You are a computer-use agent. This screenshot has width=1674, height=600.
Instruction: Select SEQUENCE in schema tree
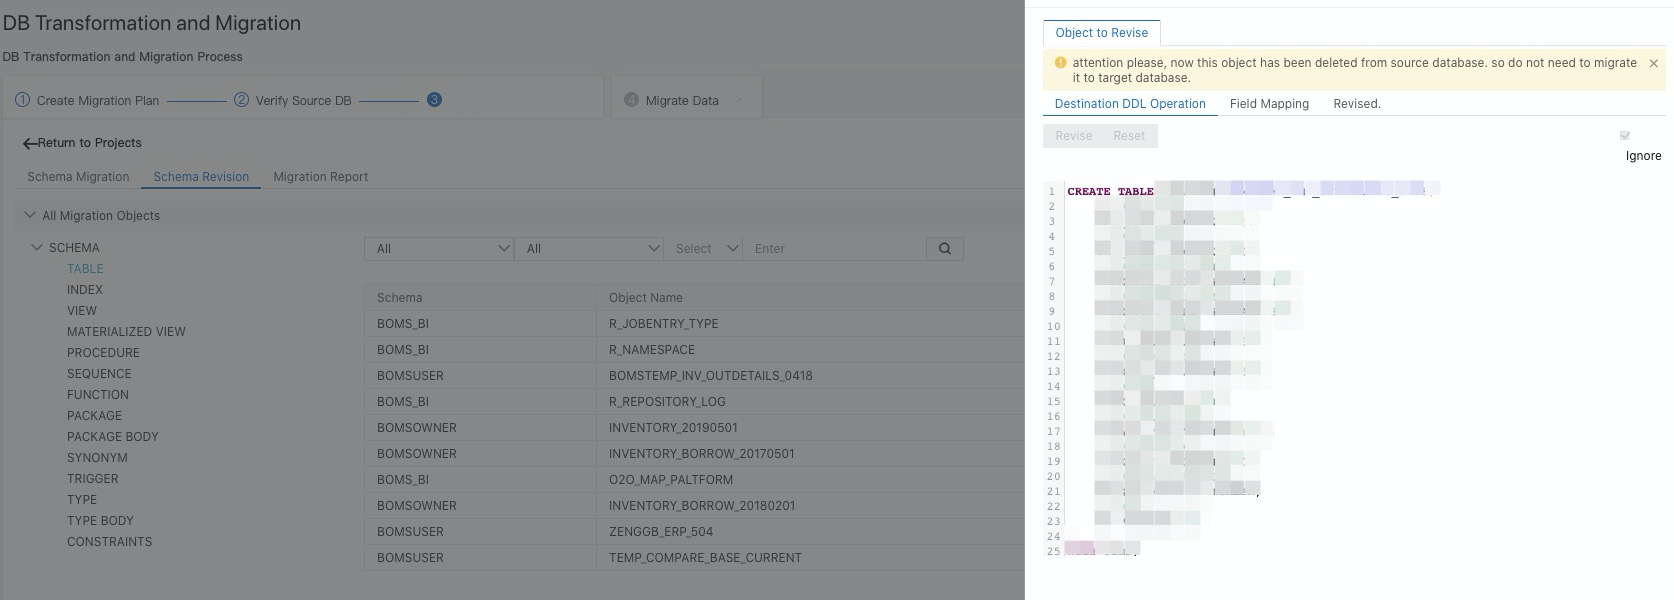pos(99,374)
